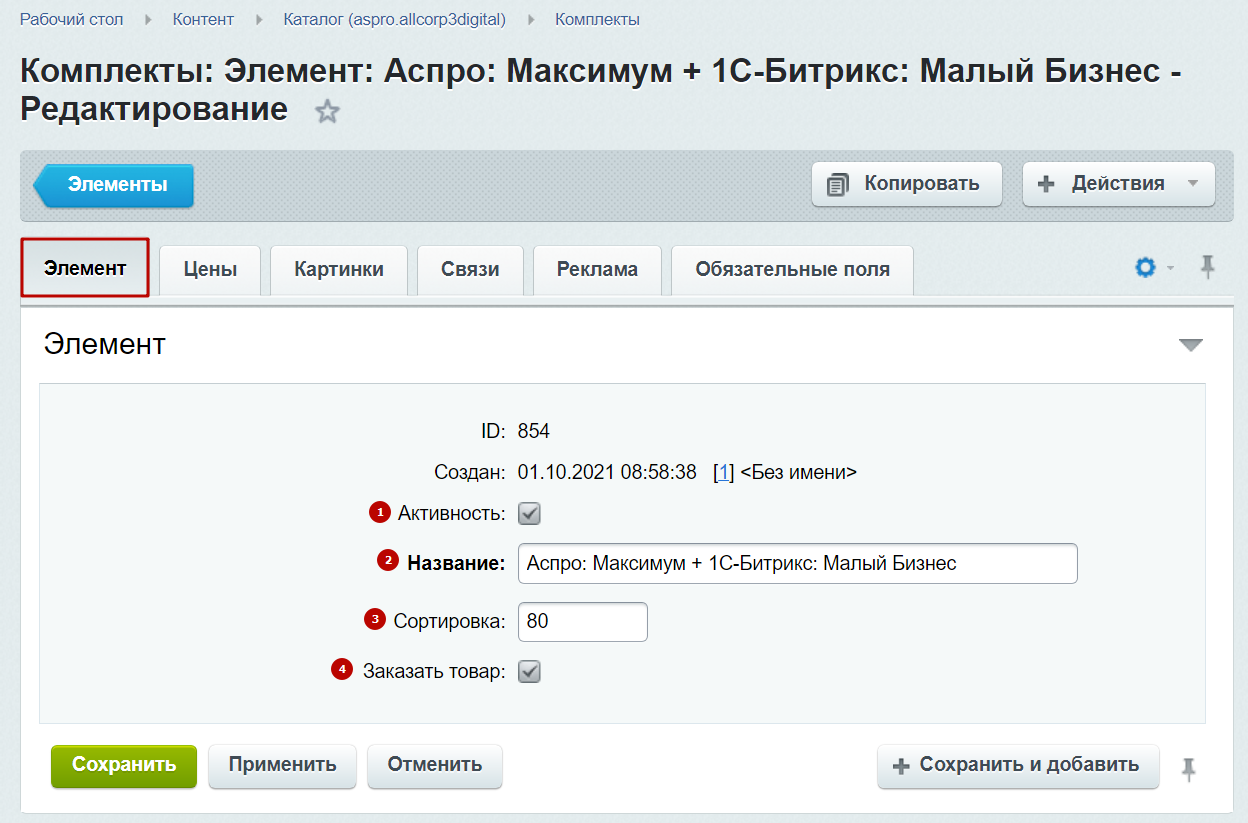Switch to the Цены tab
Image resolution: width=1248 pixels, height=823 pixels.
click(x=211, y=269)
